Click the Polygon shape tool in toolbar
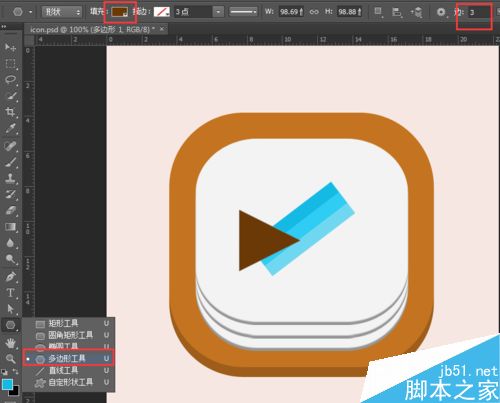 [10, 325]
